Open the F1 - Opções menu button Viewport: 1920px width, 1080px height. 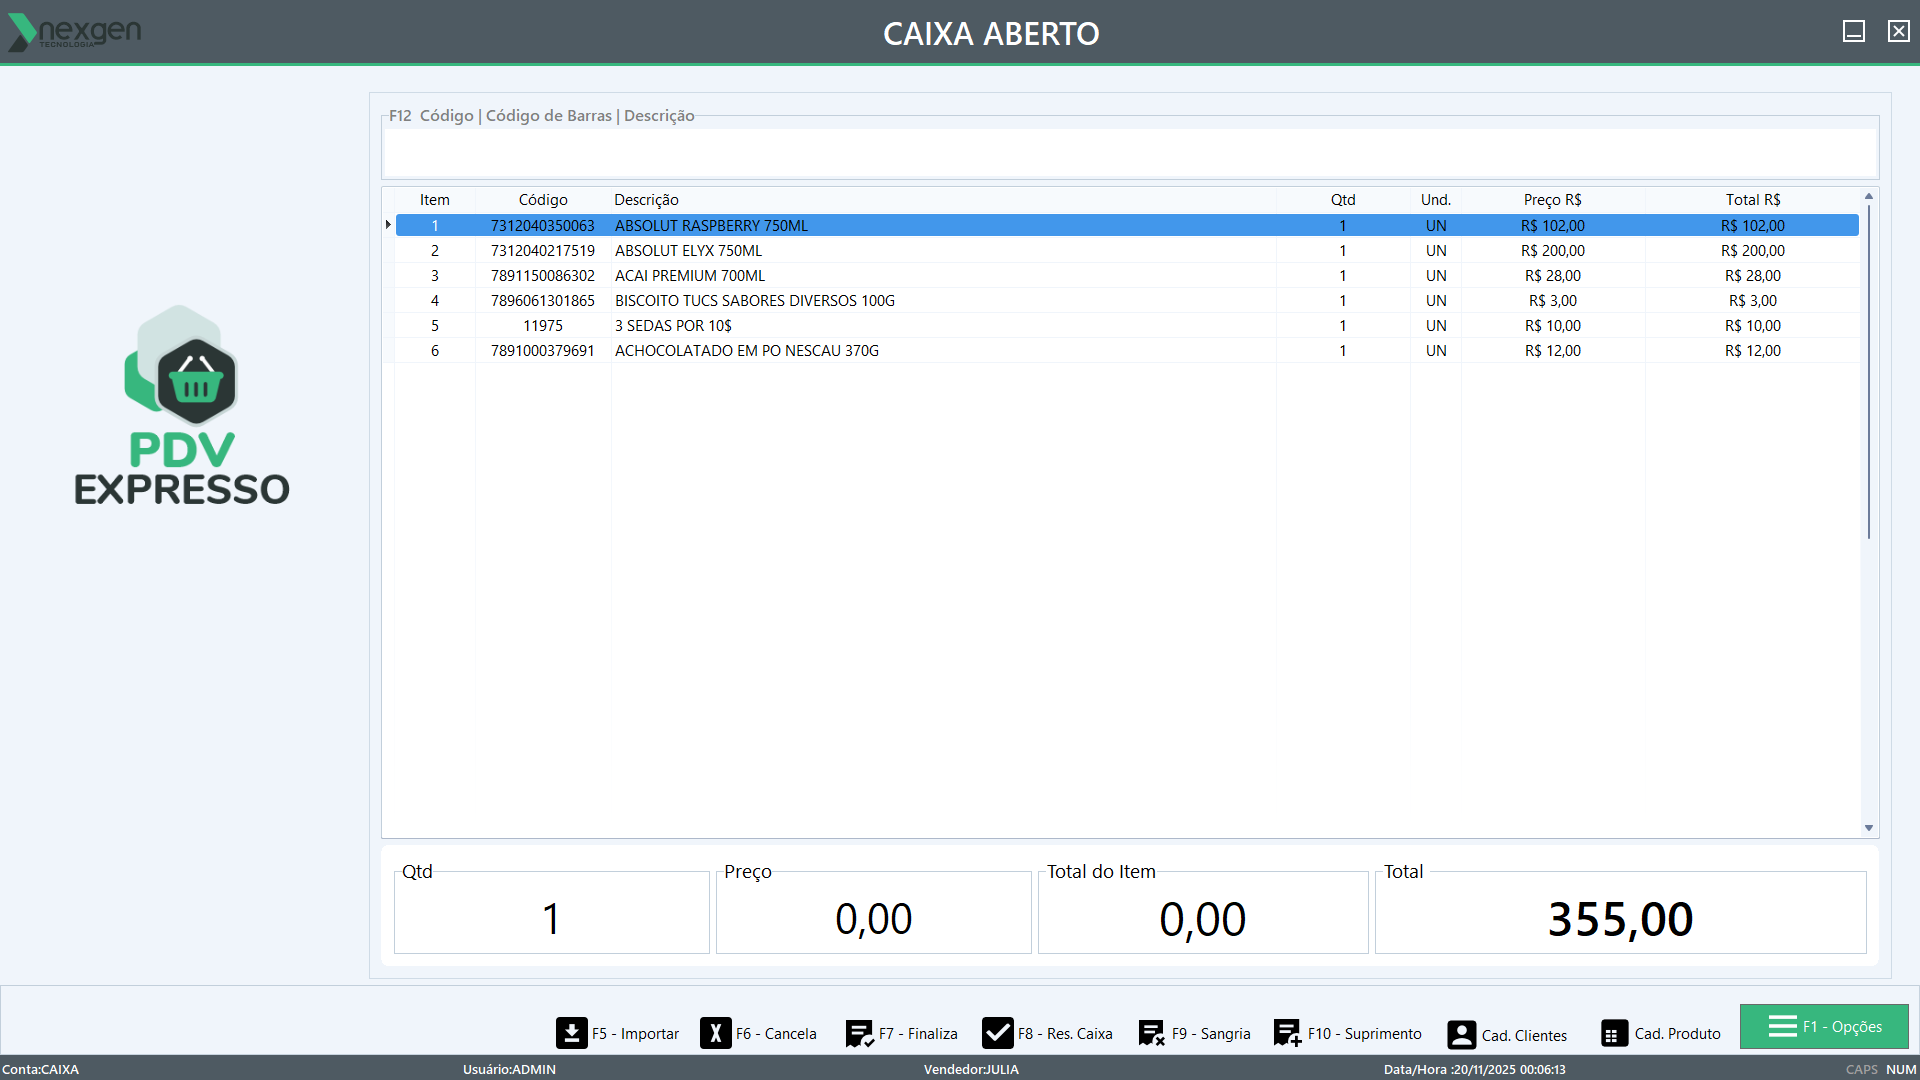tap(1824, 1027)
